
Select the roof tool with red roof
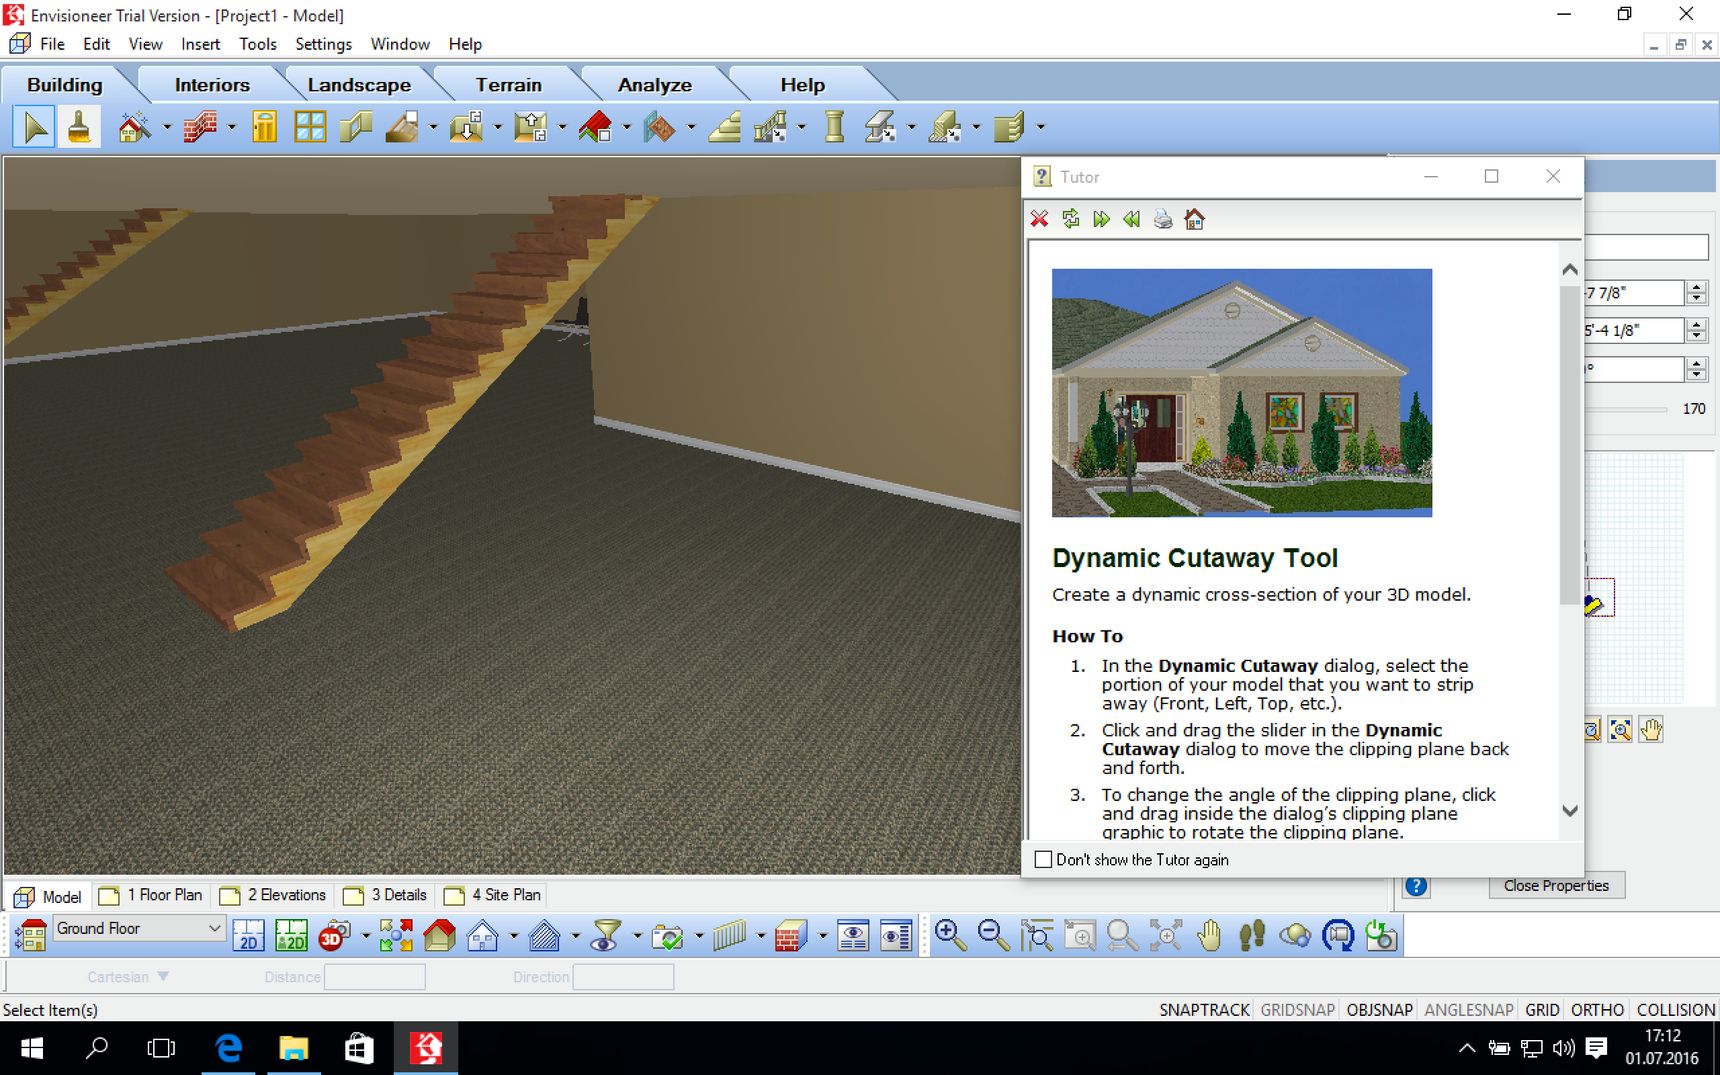tap(595, 127)
